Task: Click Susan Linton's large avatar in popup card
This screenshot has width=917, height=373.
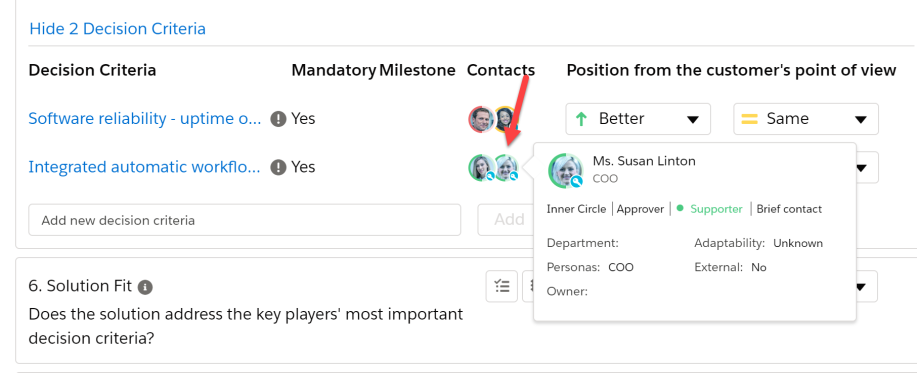Action: coord(566,170)
